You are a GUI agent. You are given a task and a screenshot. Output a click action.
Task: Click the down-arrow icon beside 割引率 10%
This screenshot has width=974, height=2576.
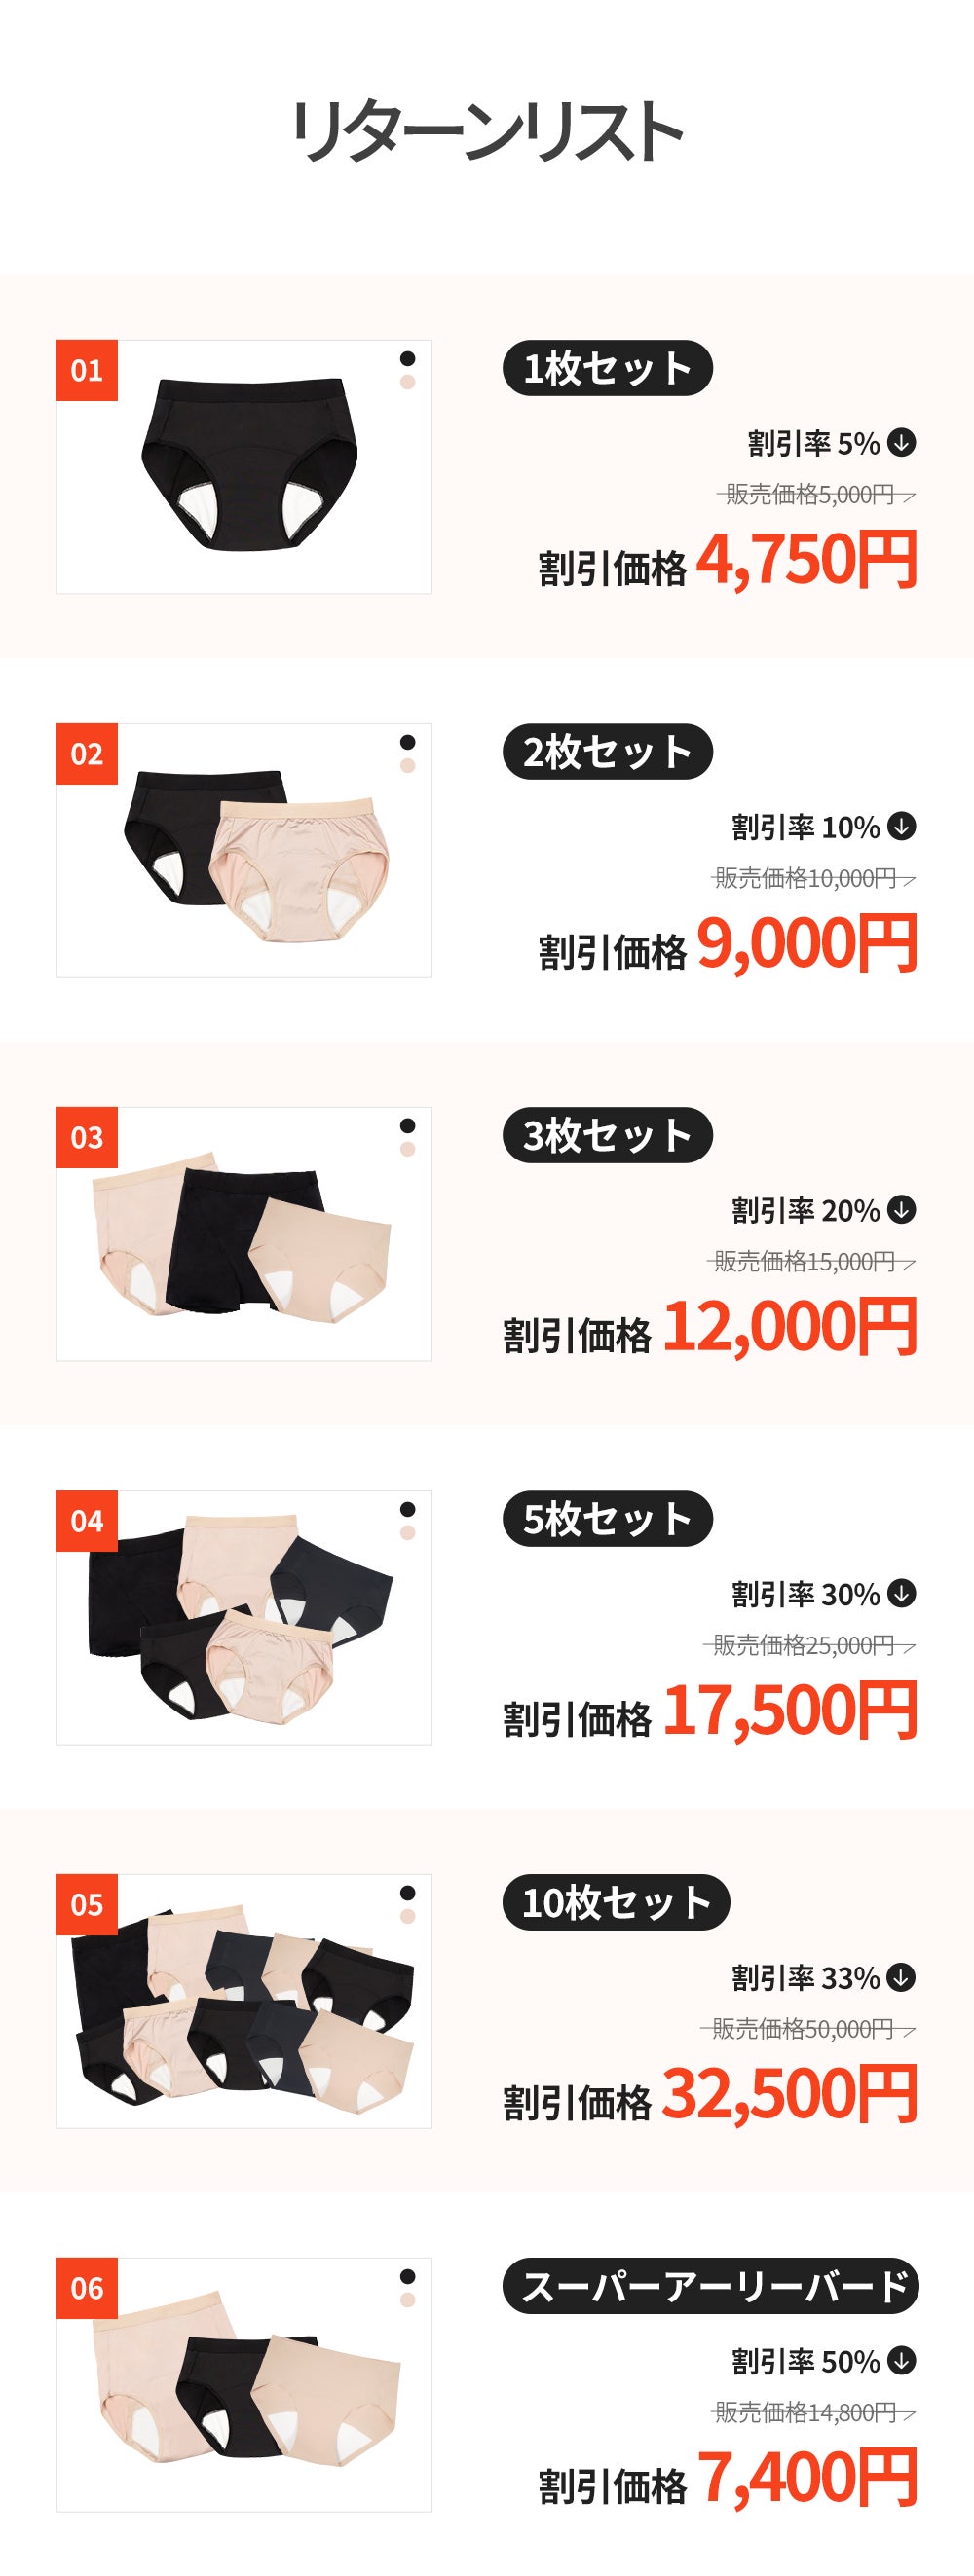pos(901,826)
